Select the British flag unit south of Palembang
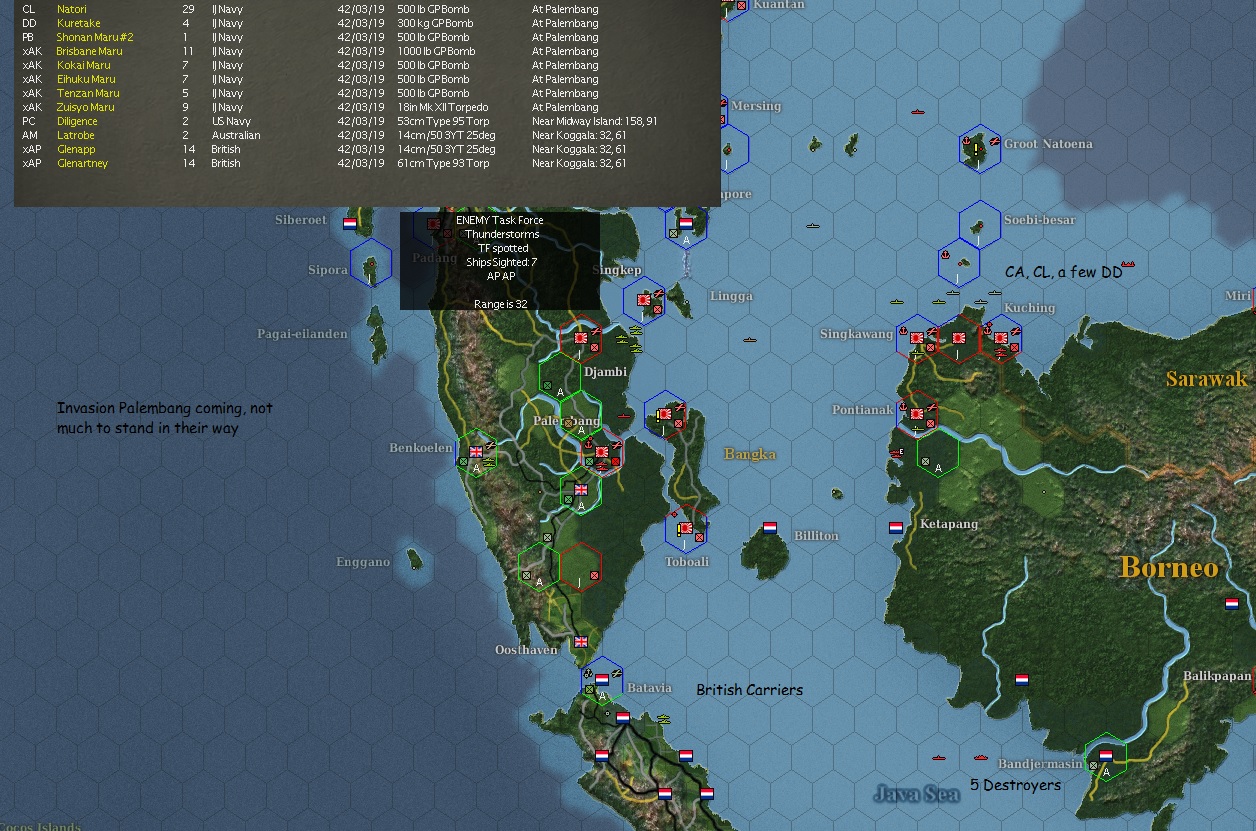 581,490
